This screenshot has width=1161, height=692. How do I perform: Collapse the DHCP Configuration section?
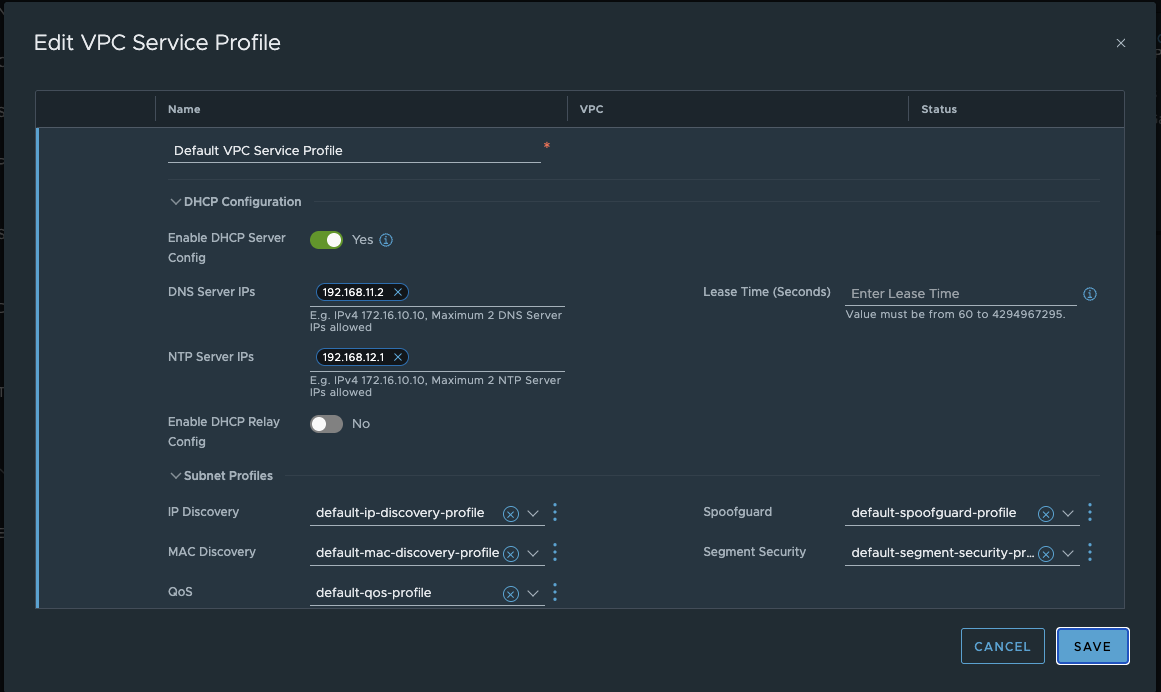click(176, 201)
